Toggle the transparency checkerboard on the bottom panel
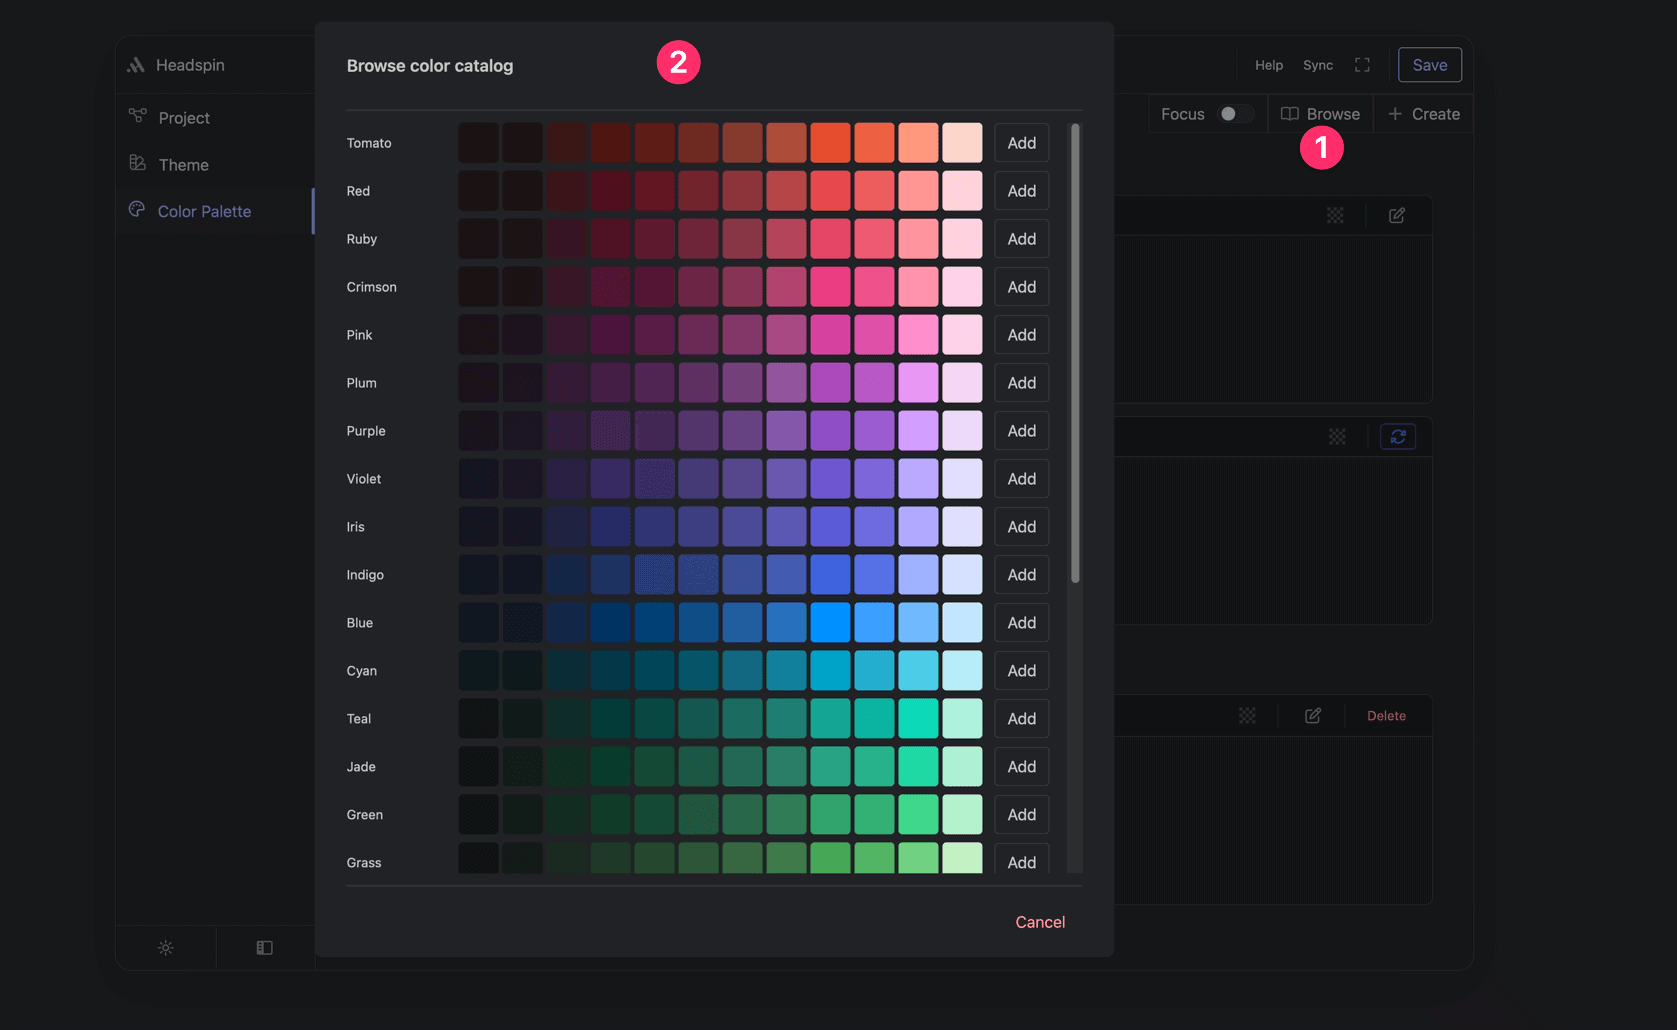Screen dimensions: 1677x1030 pyautogui.click(x=1246, y=715)
